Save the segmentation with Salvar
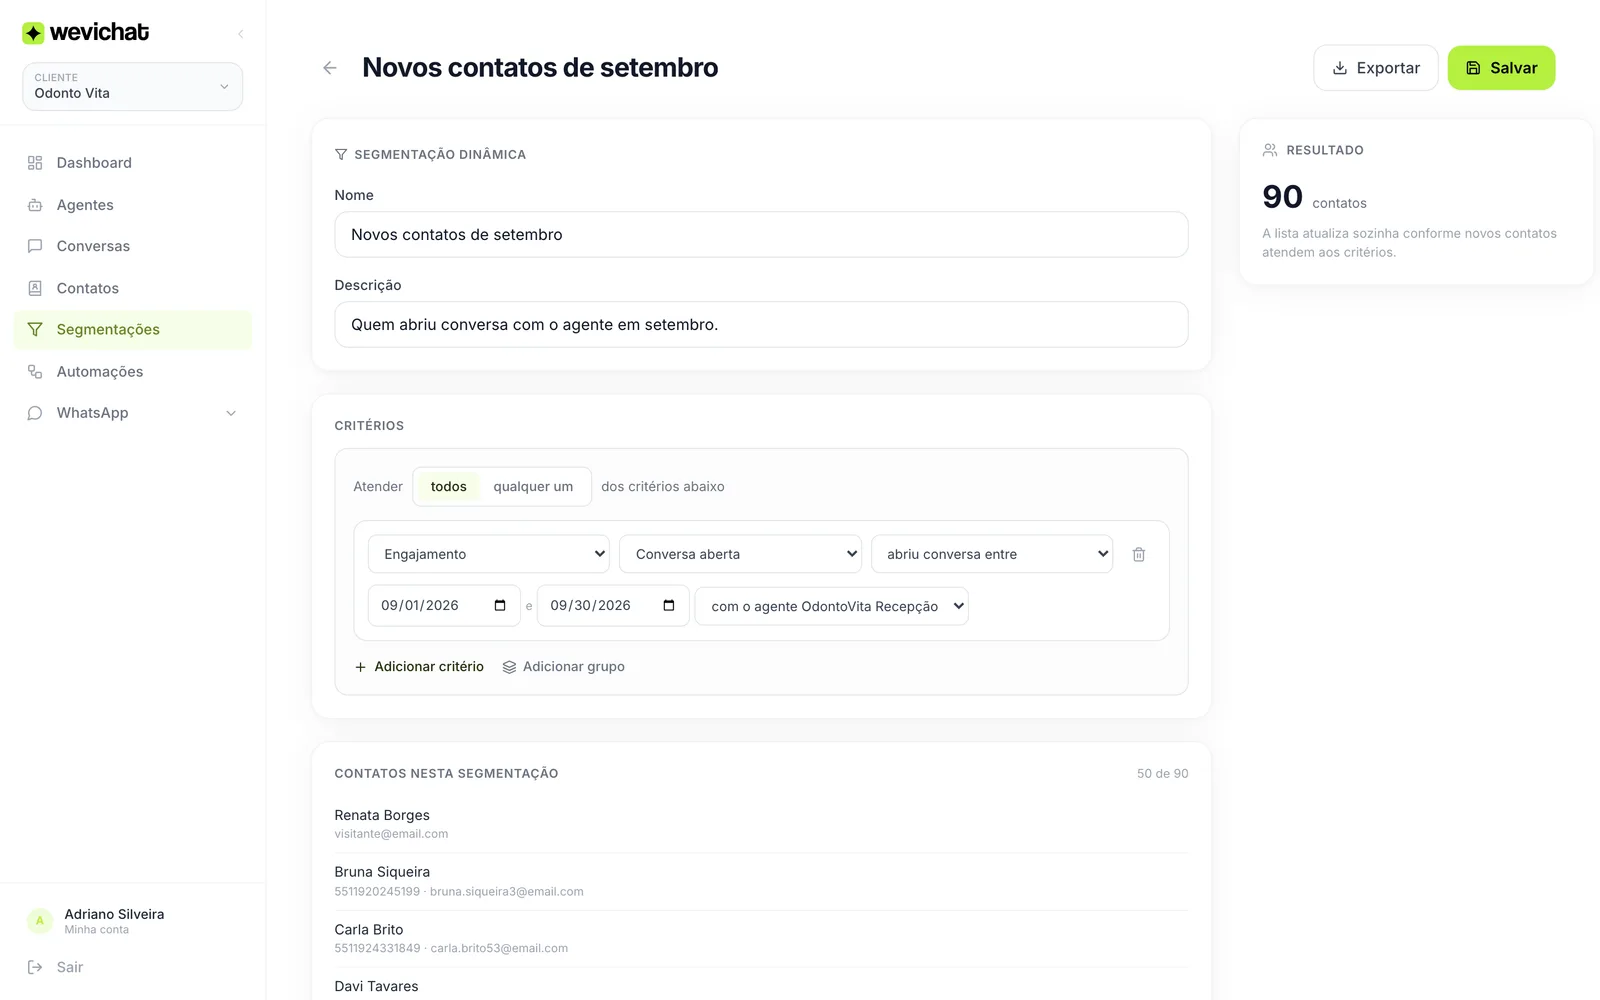The width and height of the screenshot is (1600, 1000). [x=1501, y=68]
